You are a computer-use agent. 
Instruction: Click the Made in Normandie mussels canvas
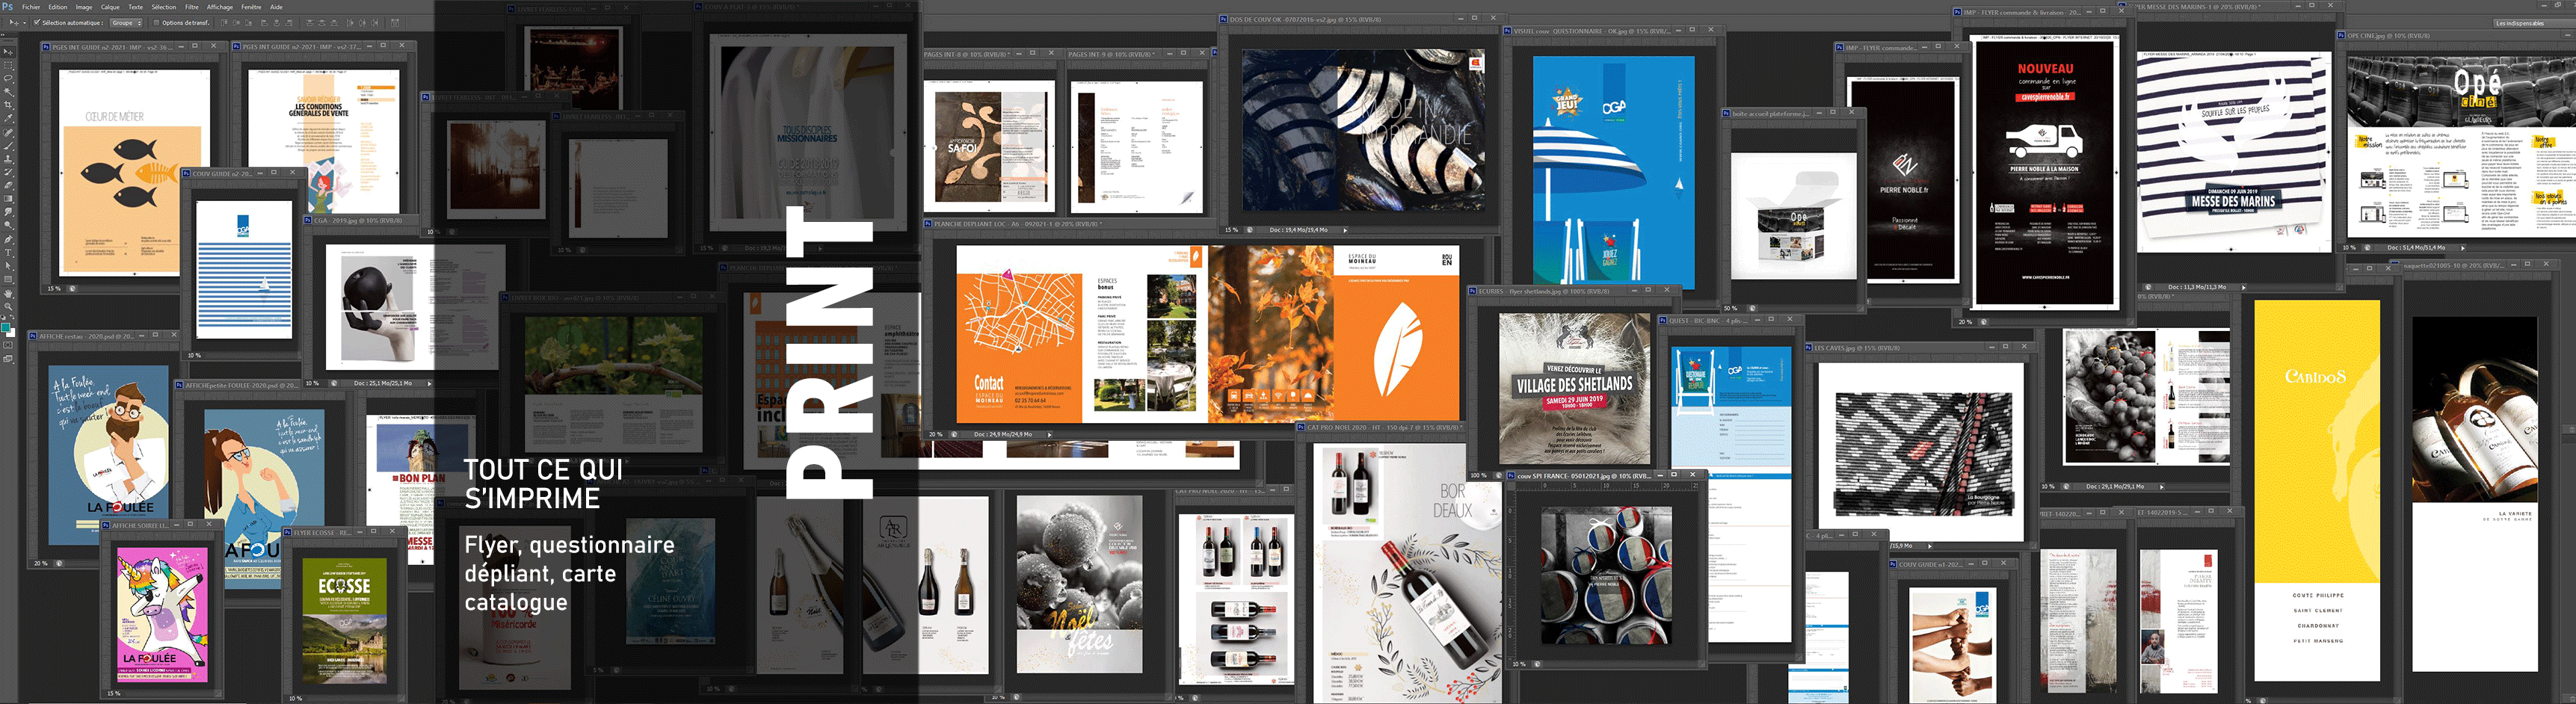coord(1363,129)
